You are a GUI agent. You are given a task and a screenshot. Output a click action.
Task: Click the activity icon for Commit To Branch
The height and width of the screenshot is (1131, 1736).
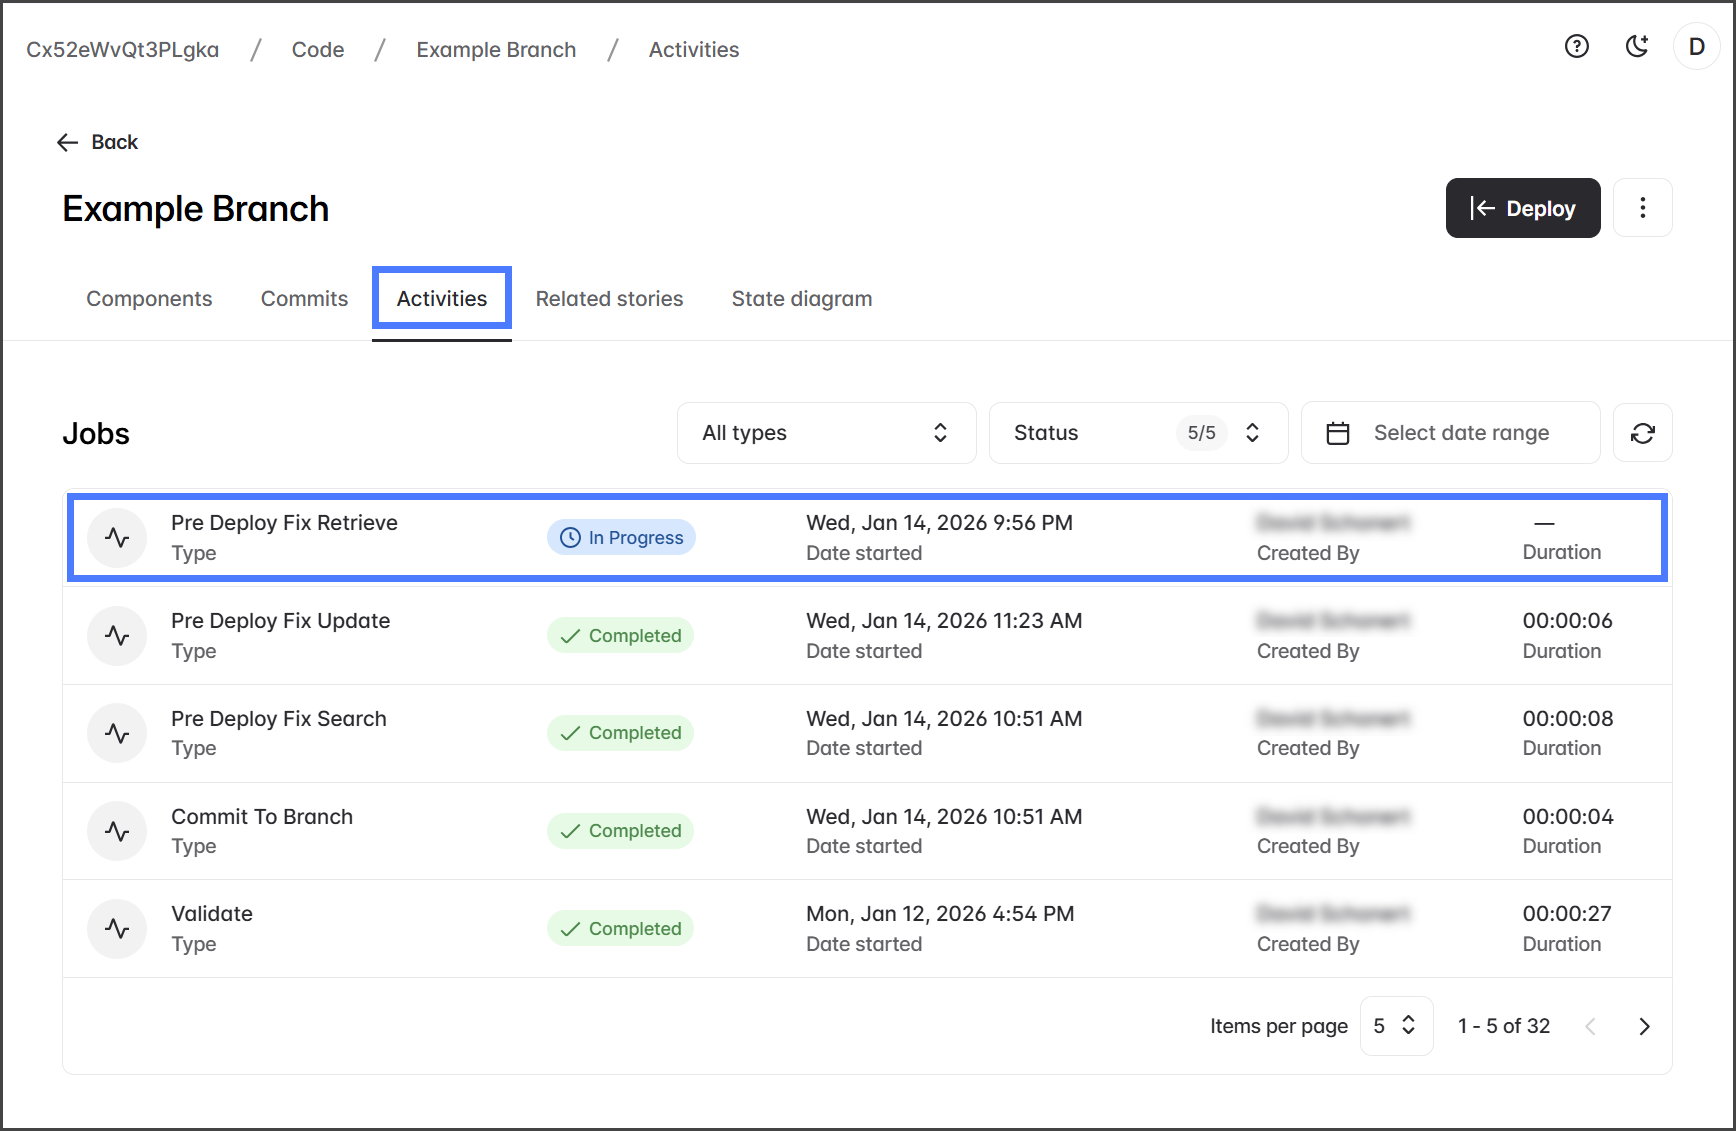pos(117,831)
